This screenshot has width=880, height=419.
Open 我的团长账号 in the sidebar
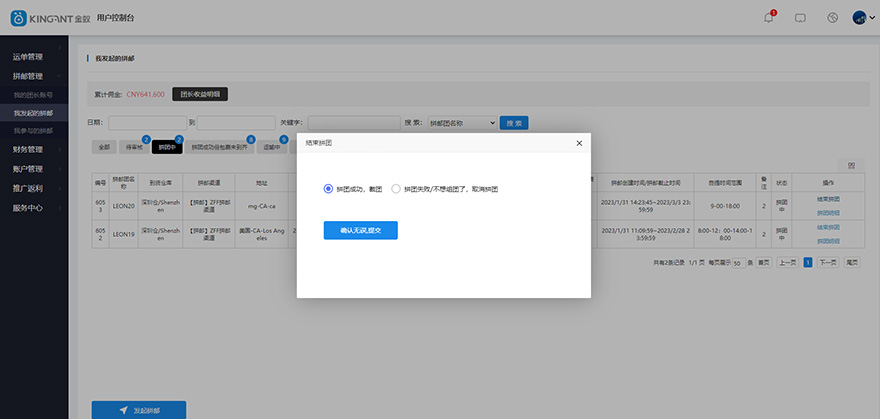[x=33, y=94]
